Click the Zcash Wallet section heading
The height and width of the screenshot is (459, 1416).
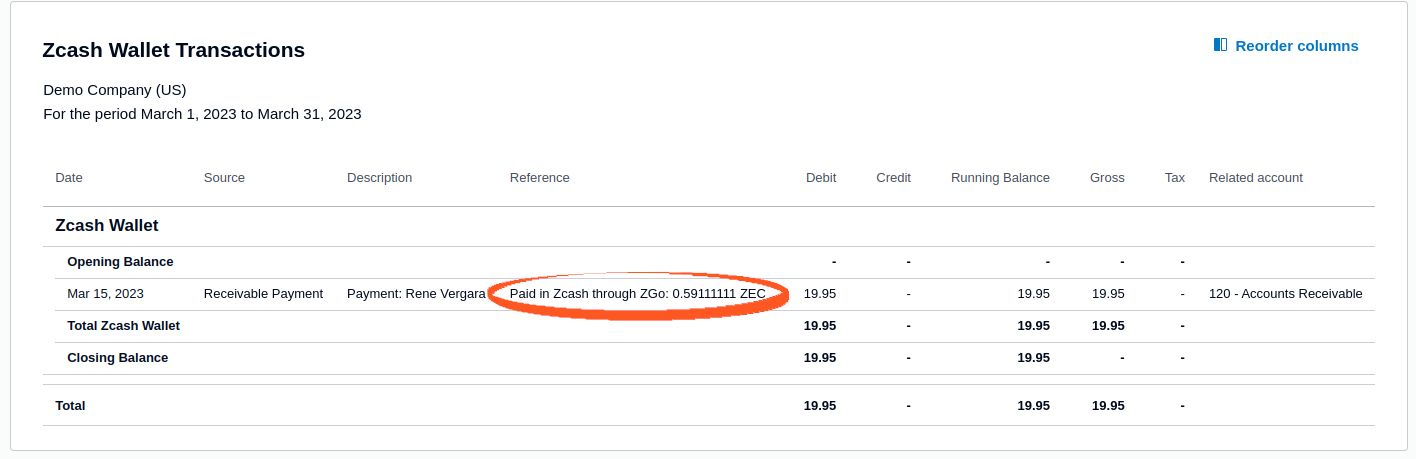tap(106, 226)
